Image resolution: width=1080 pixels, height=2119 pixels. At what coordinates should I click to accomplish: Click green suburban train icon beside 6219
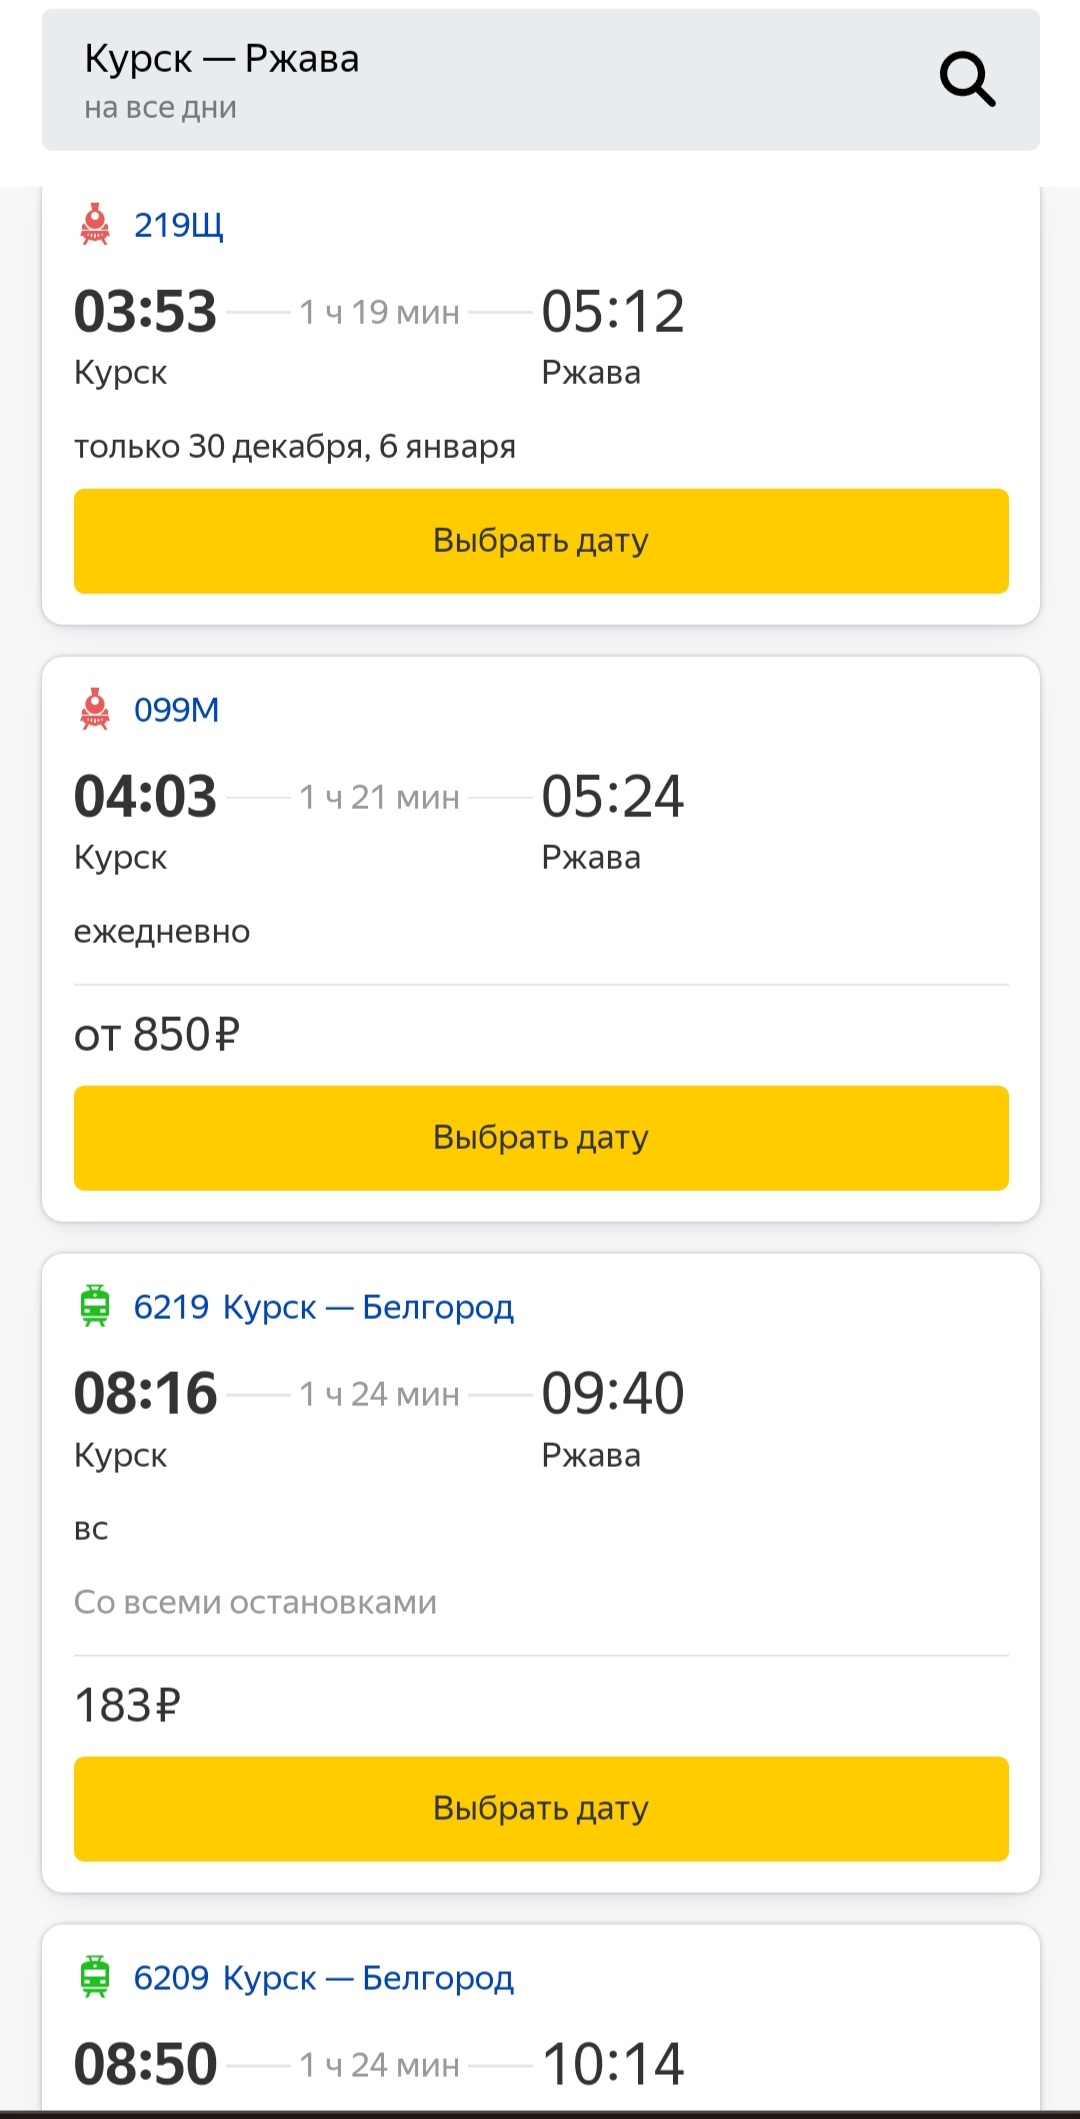point(95,1306)
